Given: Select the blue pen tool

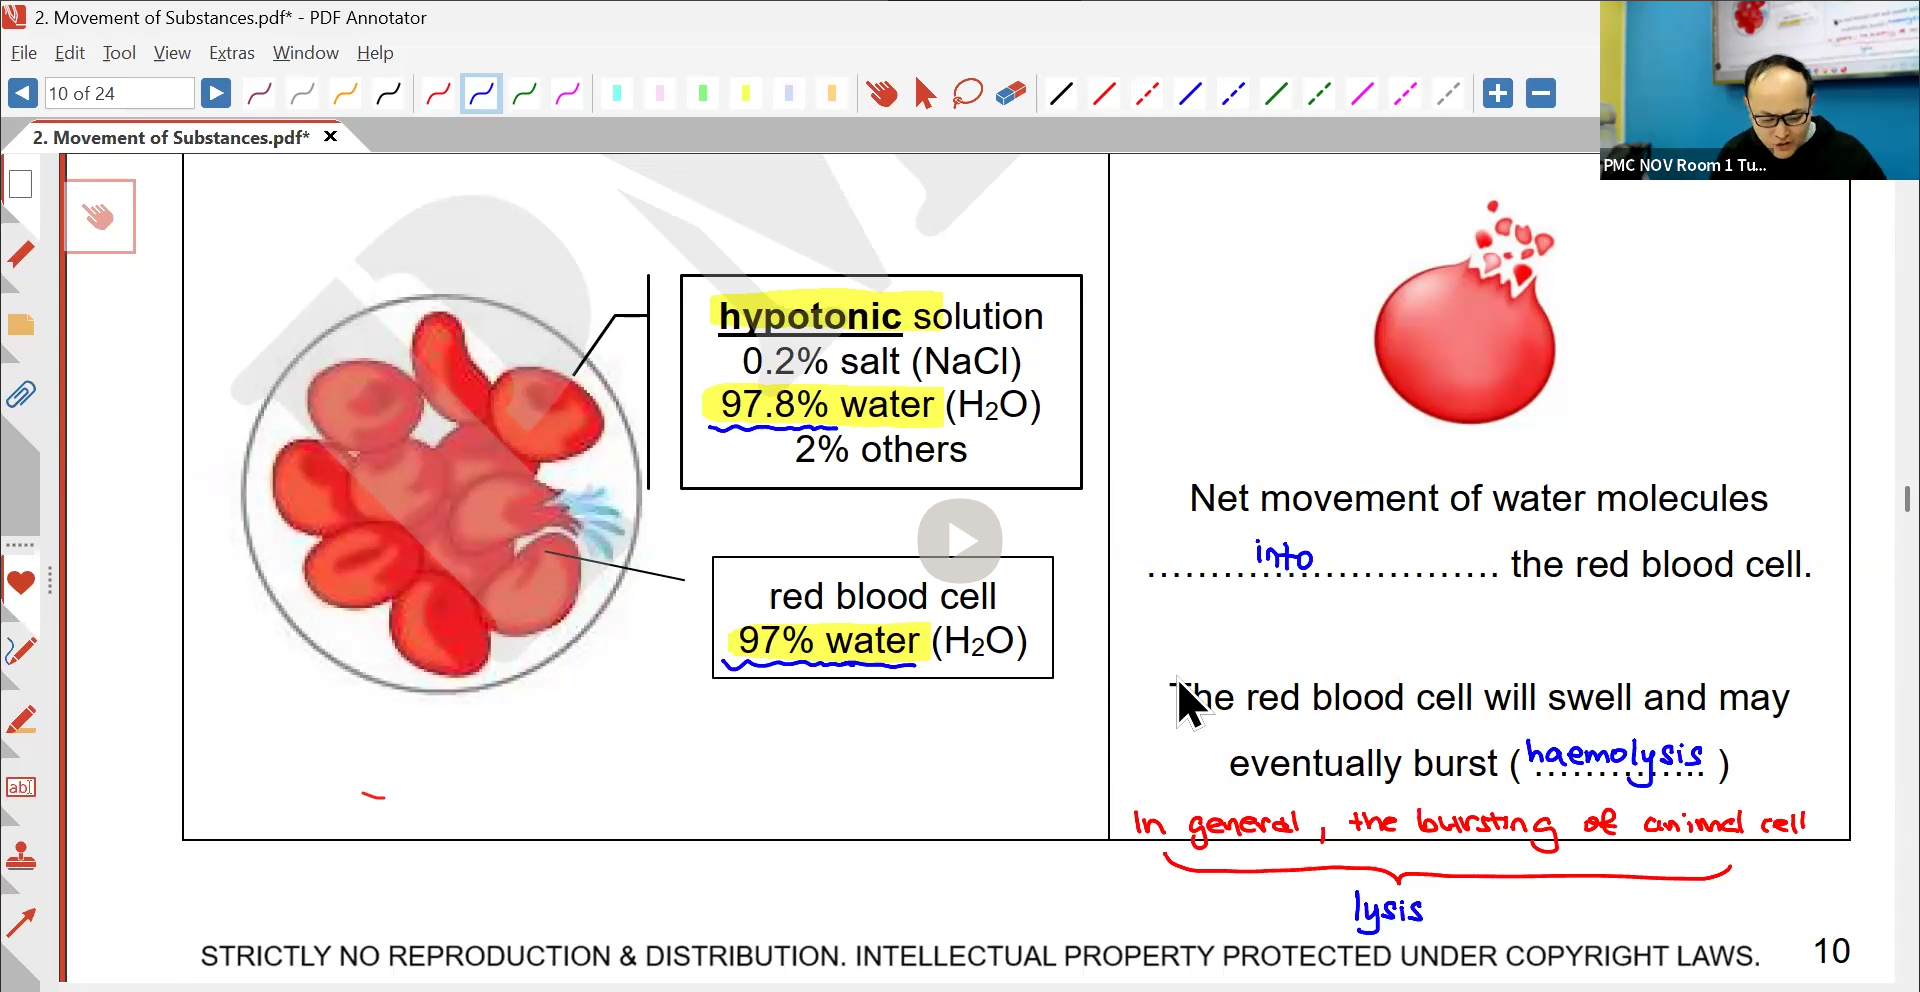Looking at the screenshot, I should 481,94.
